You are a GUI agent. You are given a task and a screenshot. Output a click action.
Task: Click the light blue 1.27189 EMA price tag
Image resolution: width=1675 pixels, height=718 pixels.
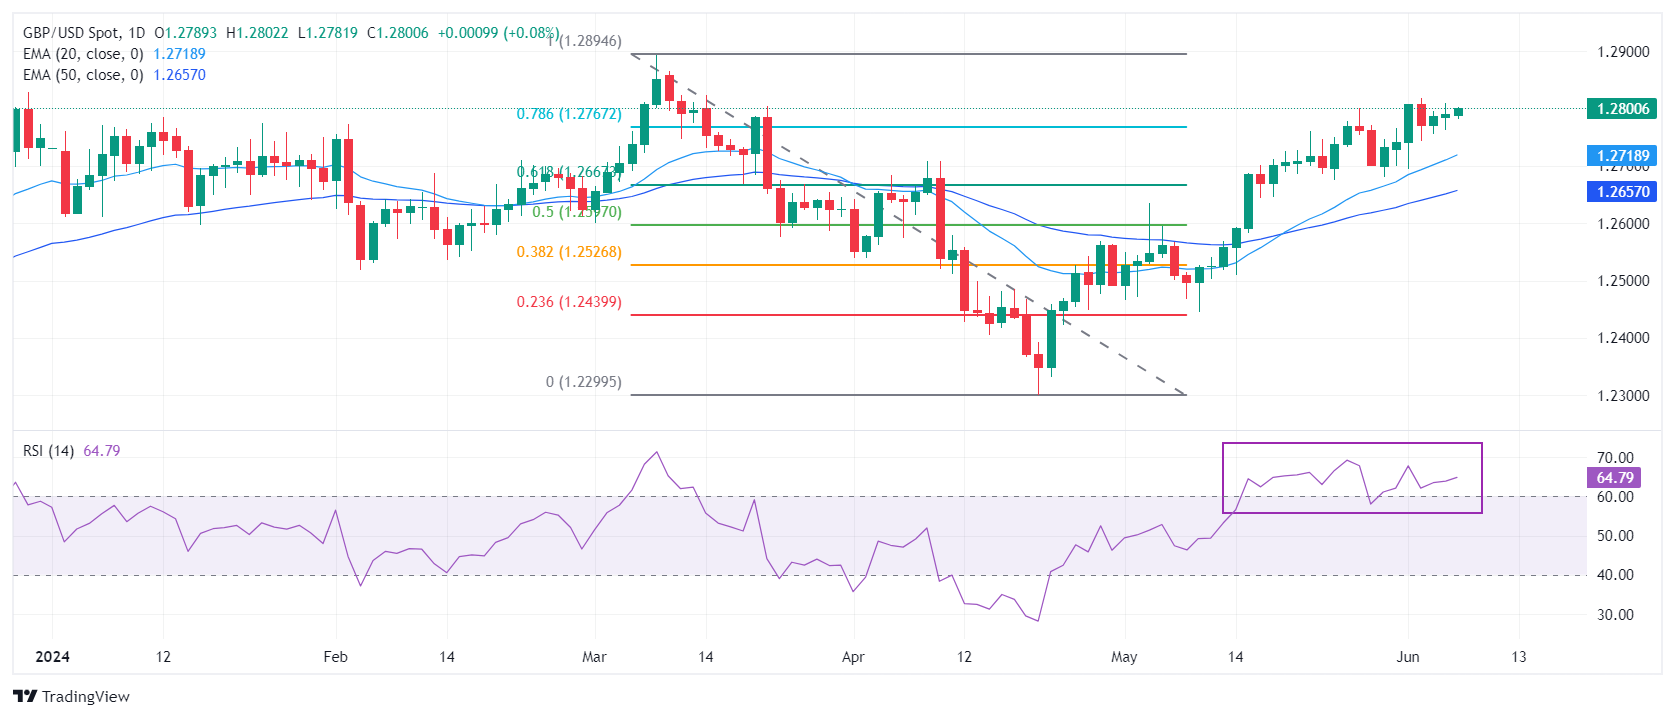tap(1622, 156)
